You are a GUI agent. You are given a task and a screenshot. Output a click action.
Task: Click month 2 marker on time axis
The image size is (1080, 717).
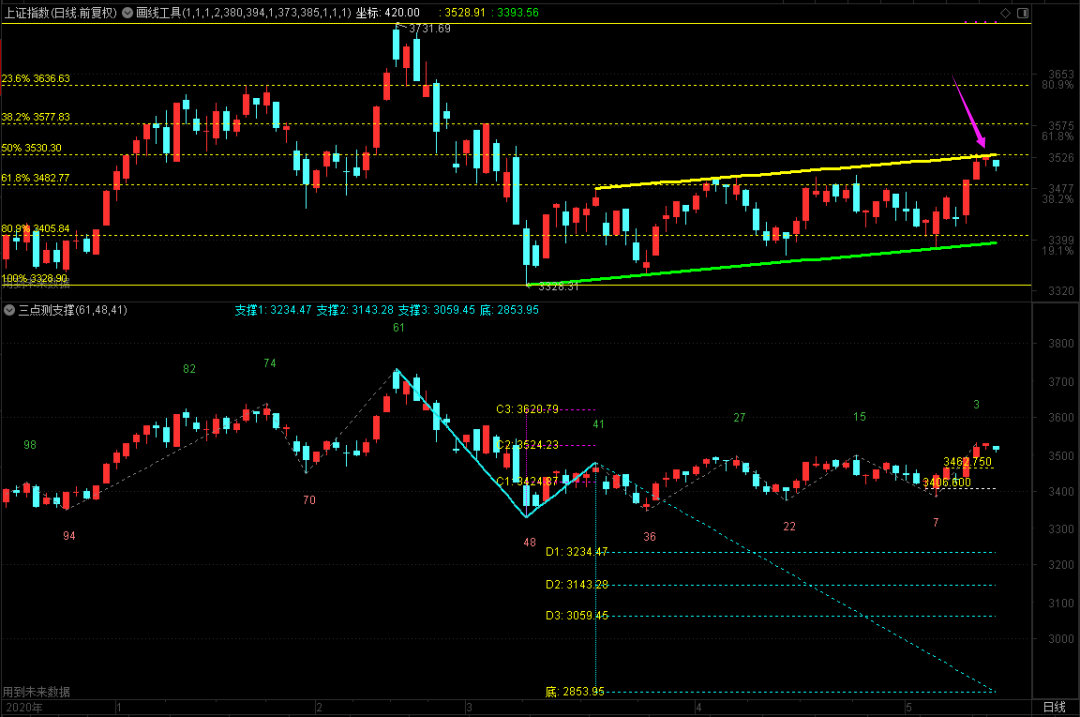pos(319,707)
